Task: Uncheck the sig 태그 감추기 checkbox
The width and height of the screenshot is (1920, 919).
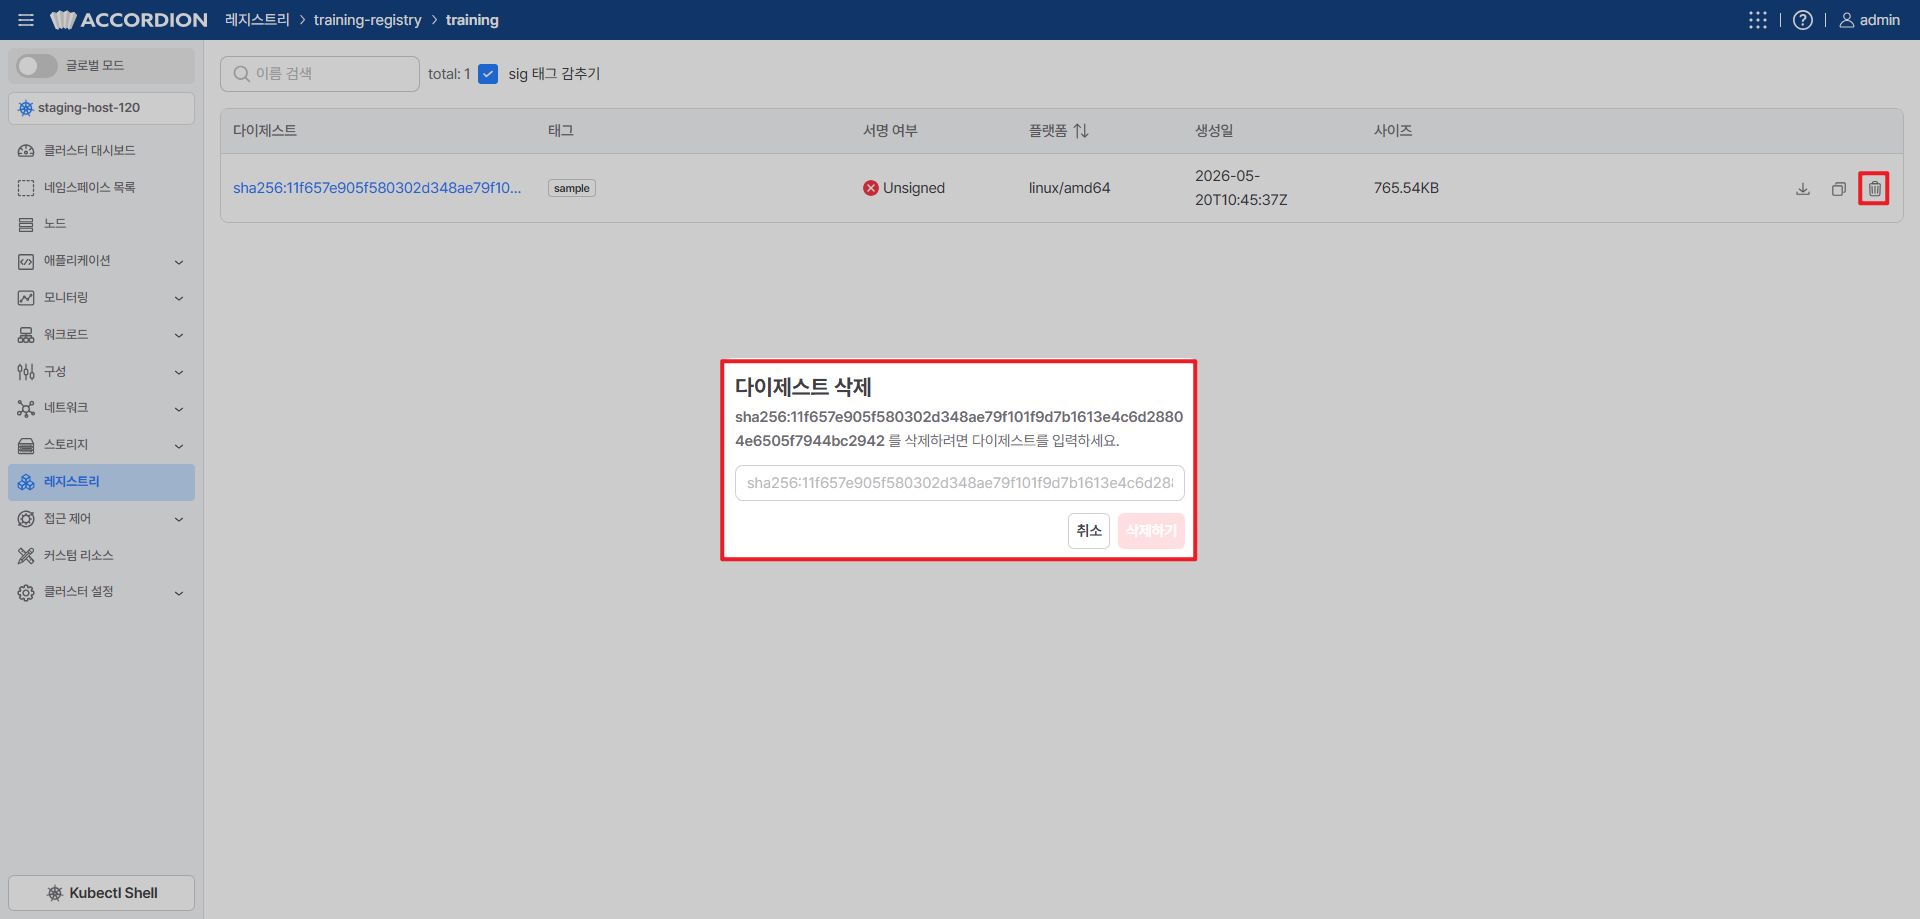Action: coord(488,74)
